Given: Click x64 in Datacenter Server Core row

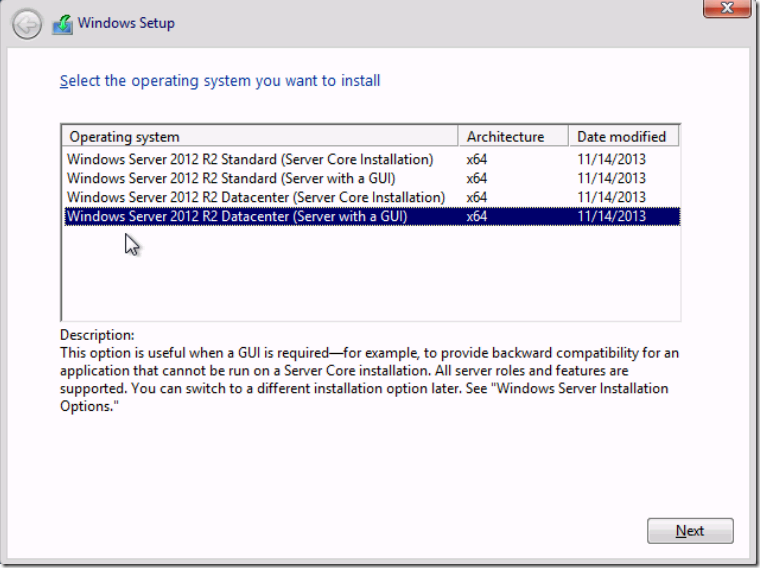Looking at the screenshot, I should pyautogui.click(x=476, y=197).
